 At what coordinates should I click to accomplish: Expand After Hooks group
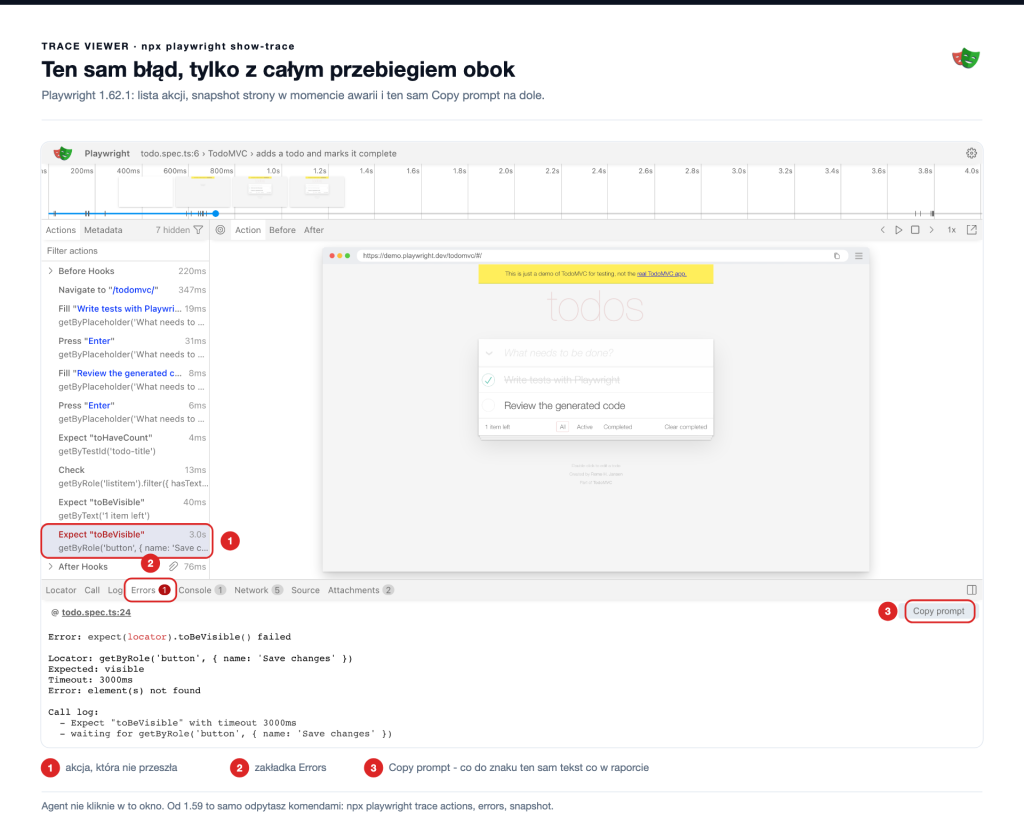pyautogui.click(x=51, y=566)
